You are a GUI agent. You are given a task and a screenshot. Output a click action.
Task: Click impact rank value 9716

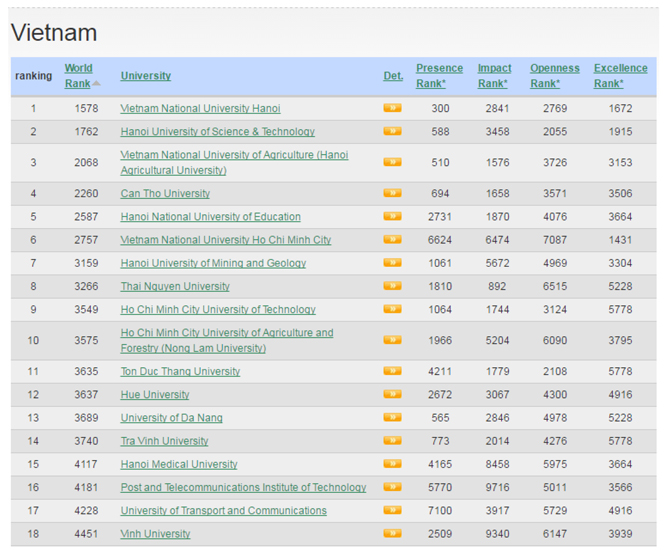point(497,487)
